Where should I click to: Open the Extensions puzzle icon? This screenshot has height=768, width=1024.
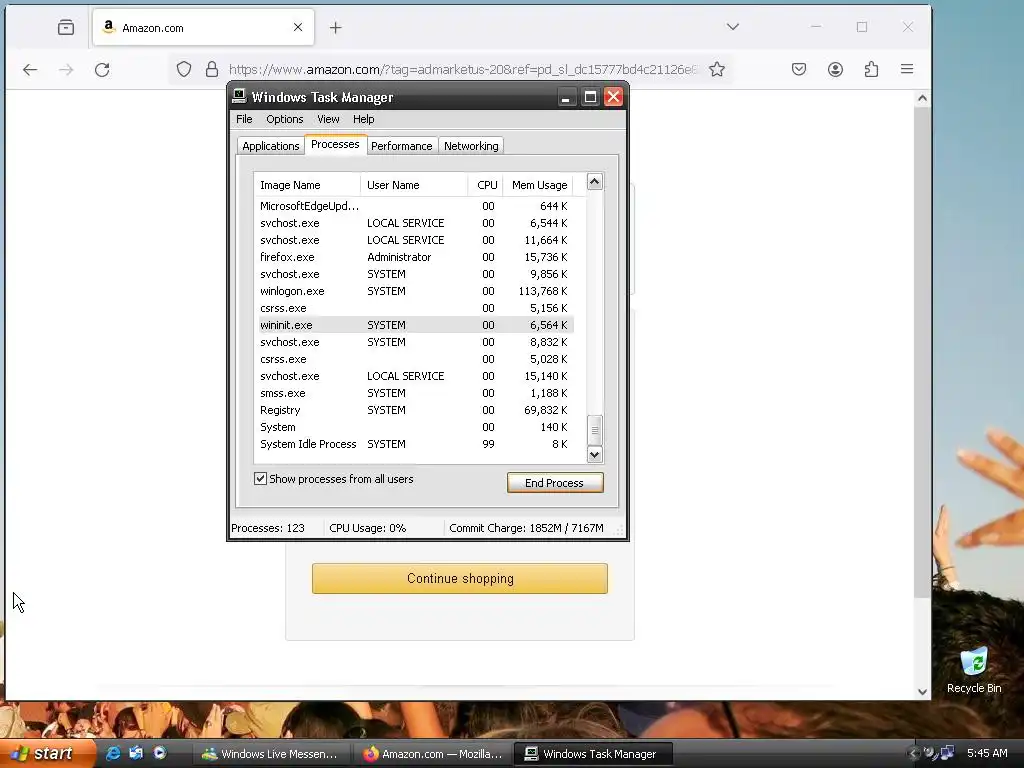point(871,69)
